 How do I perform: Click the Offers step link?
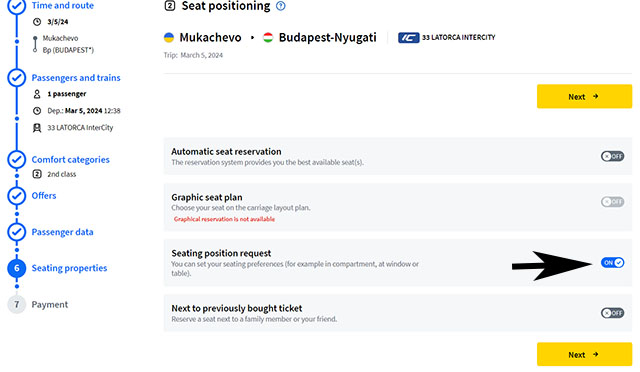tap(44, 196)
